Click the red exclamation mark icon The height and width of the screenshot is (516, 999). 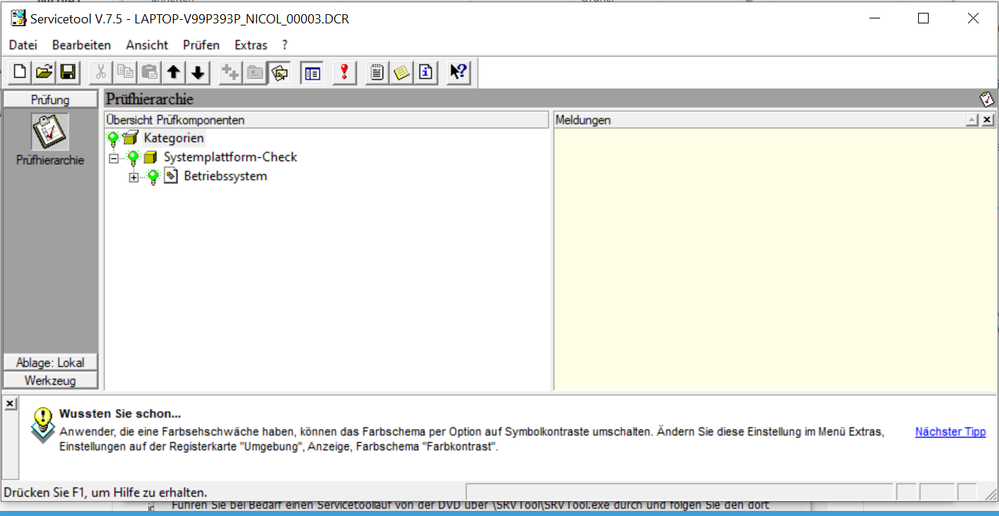344,72
